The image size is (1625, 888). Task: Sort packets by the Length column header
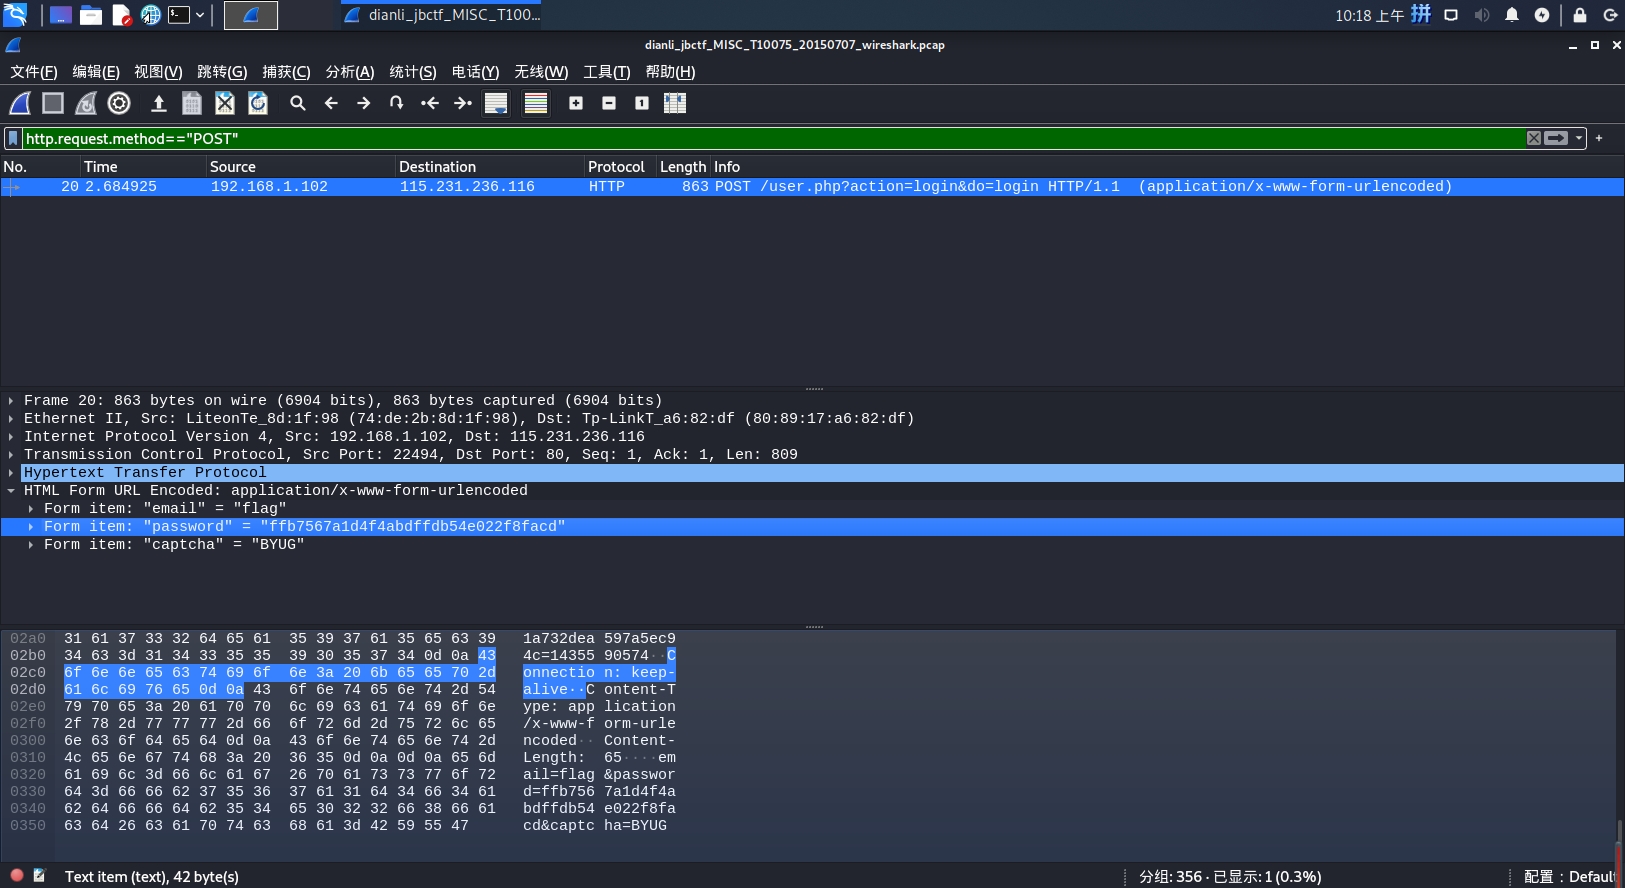pos(683,167)
